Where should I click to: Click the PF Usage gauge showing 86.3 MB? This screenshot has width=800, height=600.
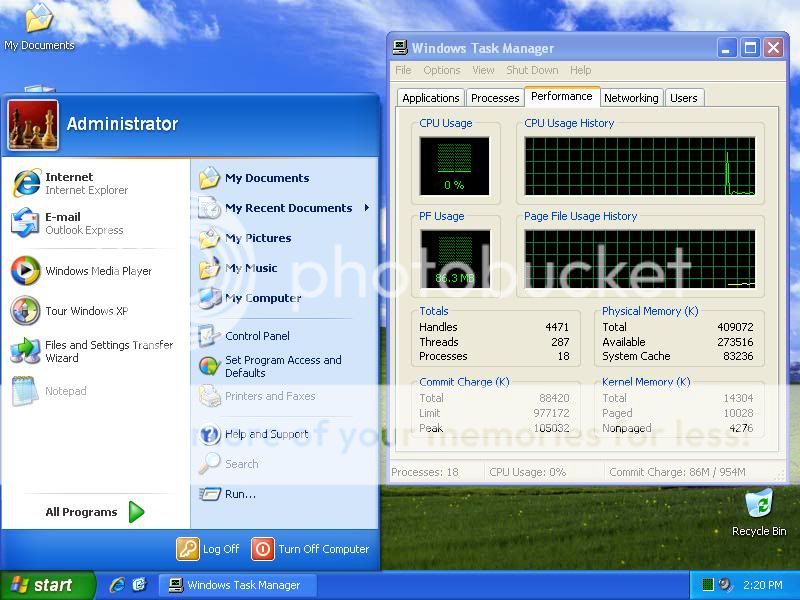(x=455, y=259)
